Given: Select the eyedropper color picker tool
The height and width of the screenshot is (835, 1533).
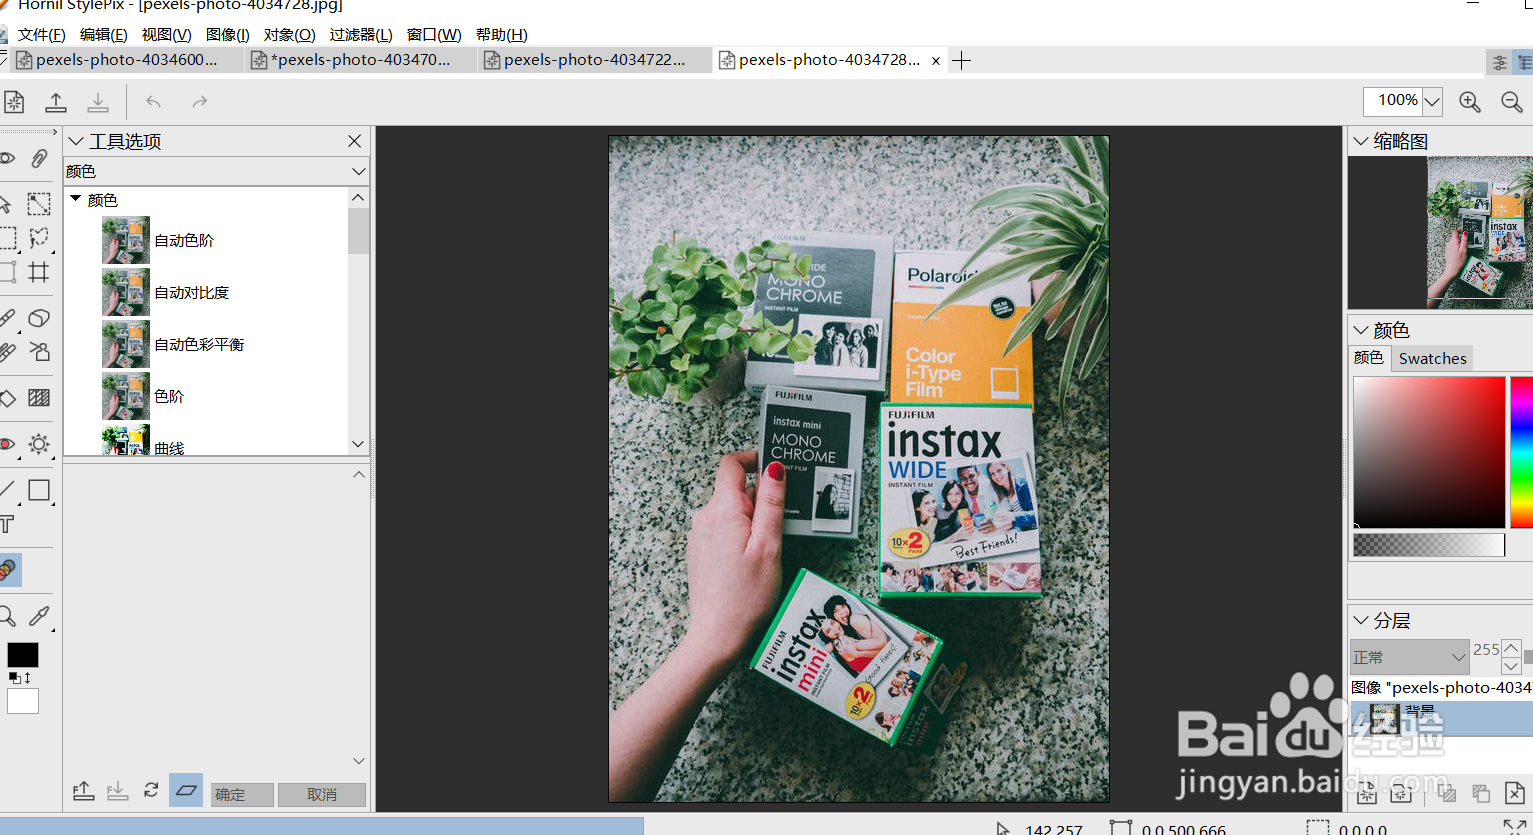Looking at the screenshot, I should pos(39,616).
